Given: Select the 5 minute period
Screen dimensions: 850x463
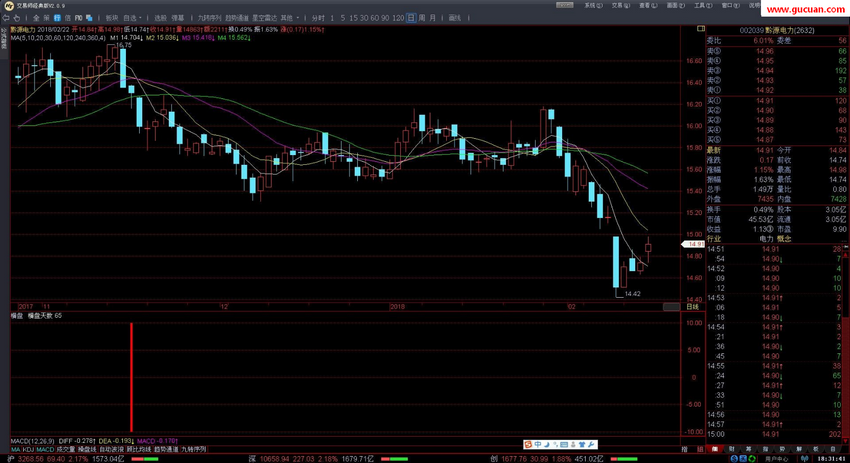Looking at the screenshot, I should pyautogui.click(x=343, y=18).
